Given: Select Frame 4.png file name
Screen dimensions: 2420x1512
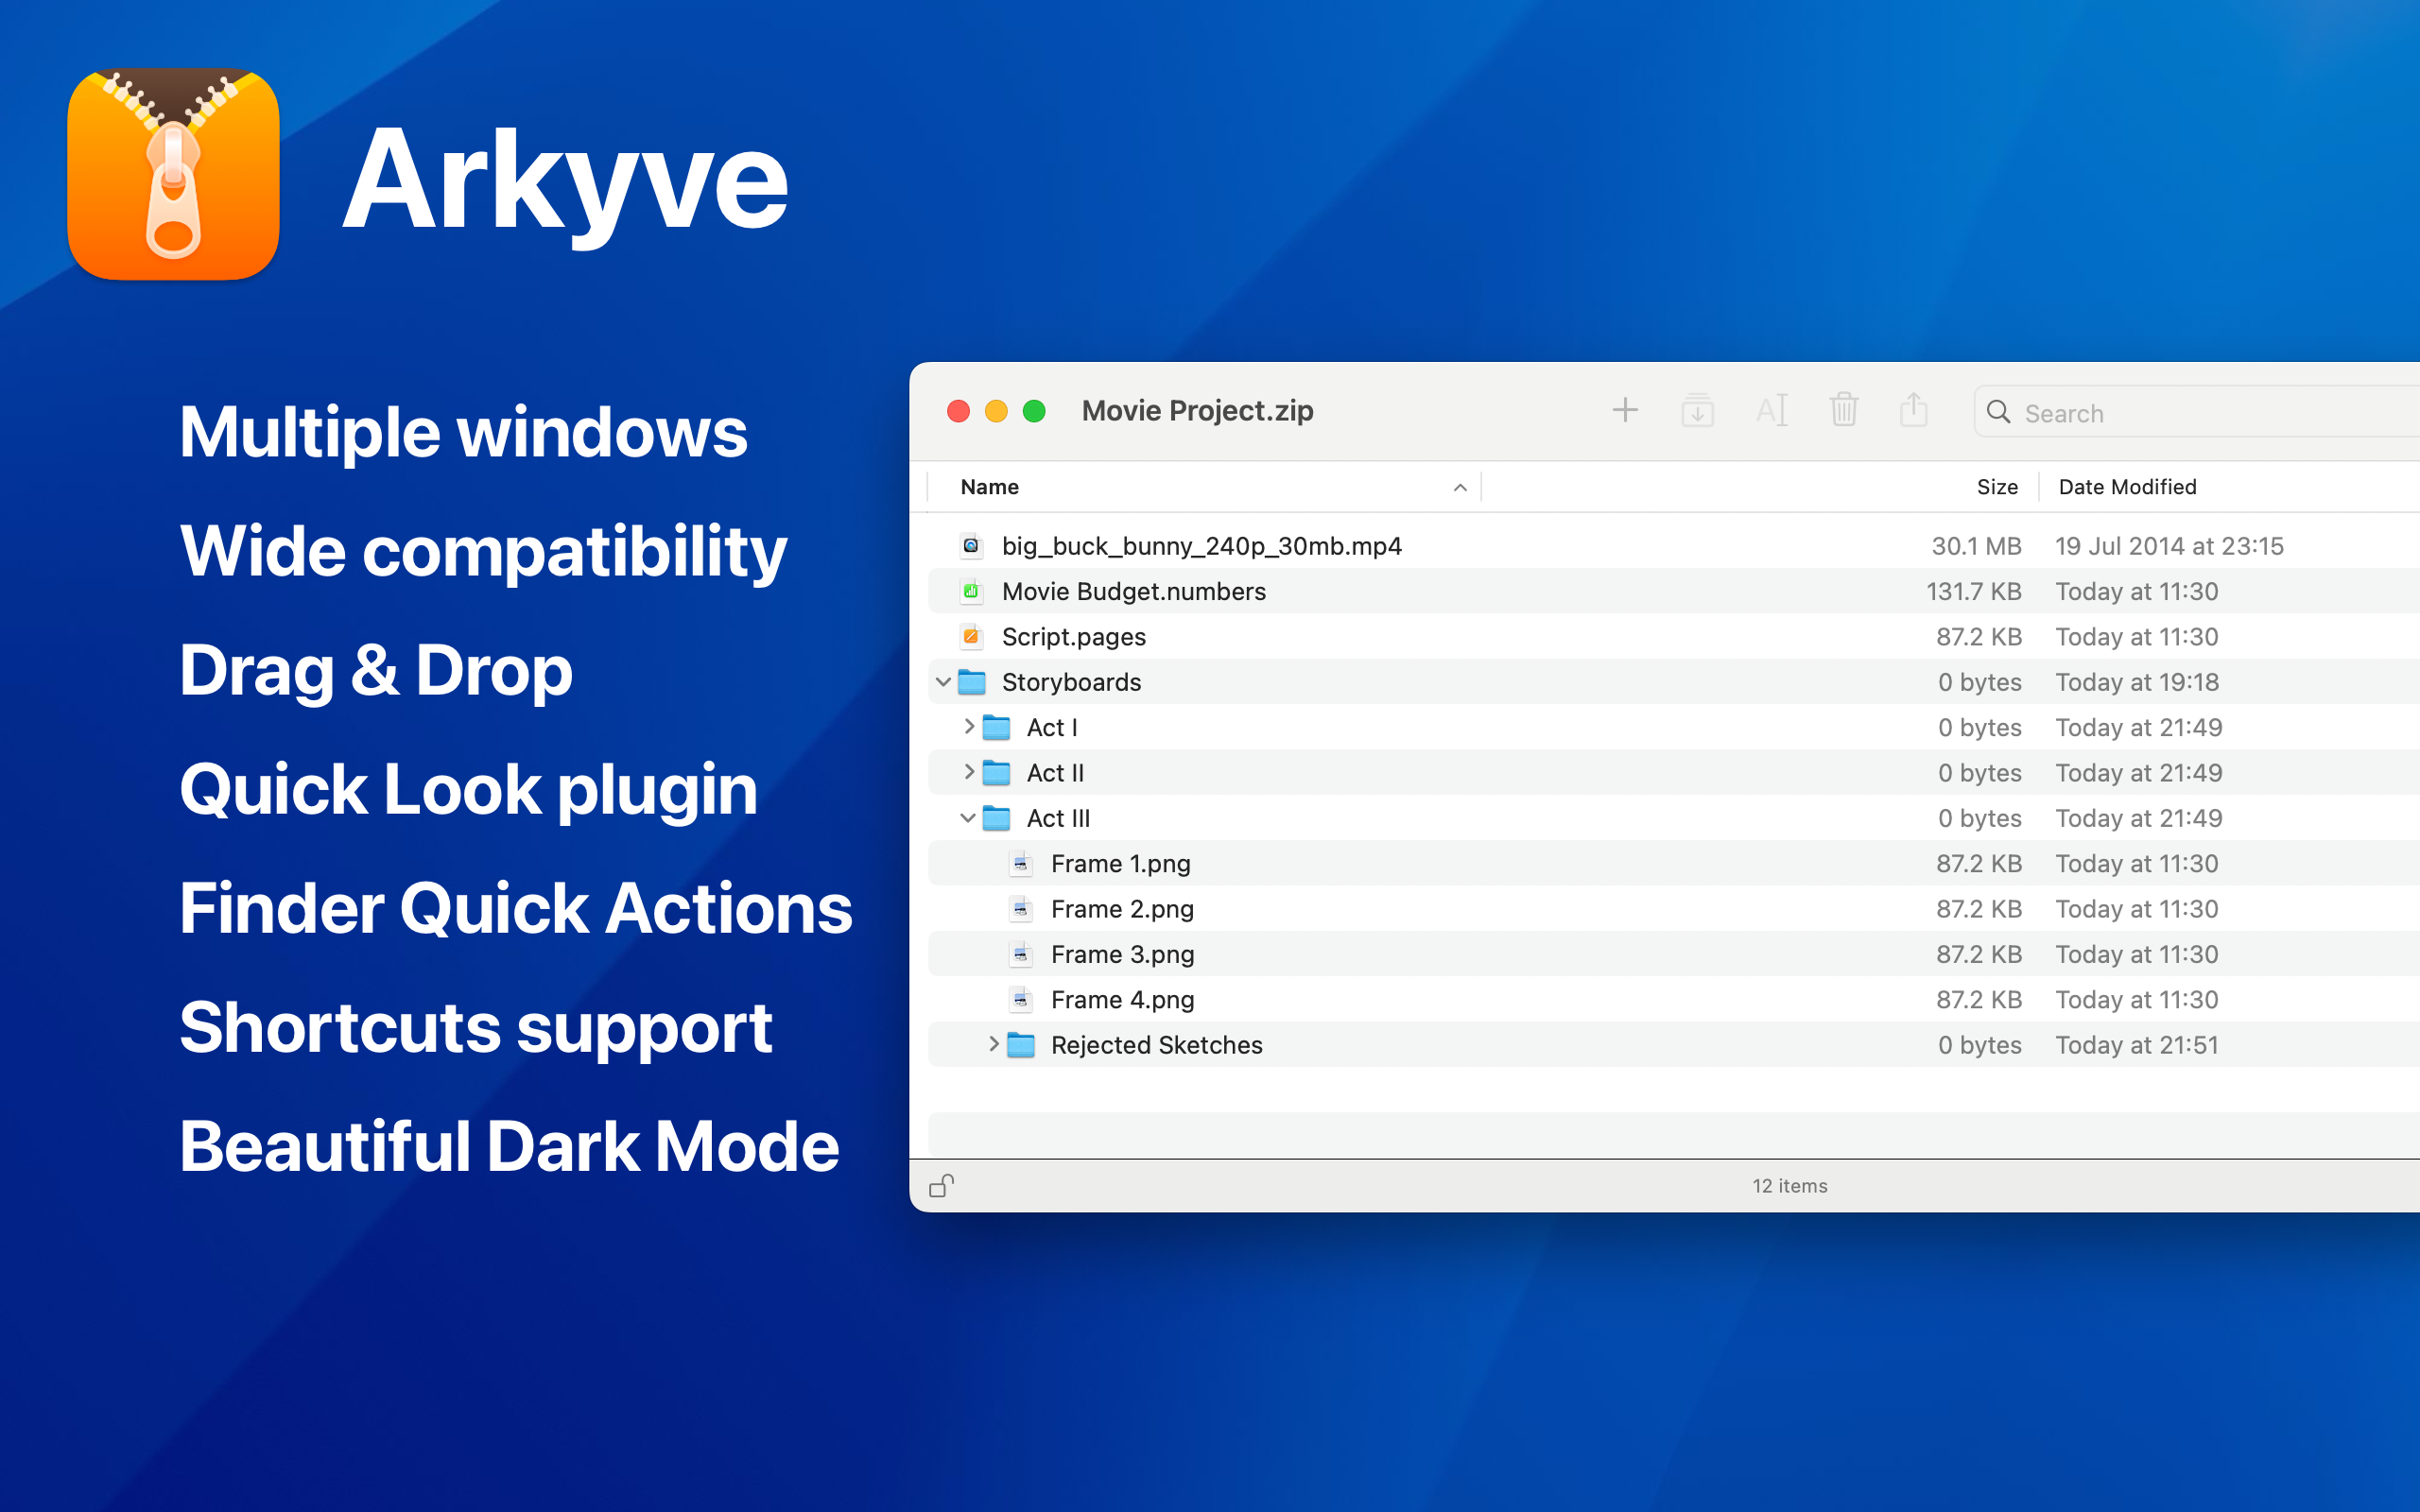Looking at the screenshot, I should [1122, 1000].
